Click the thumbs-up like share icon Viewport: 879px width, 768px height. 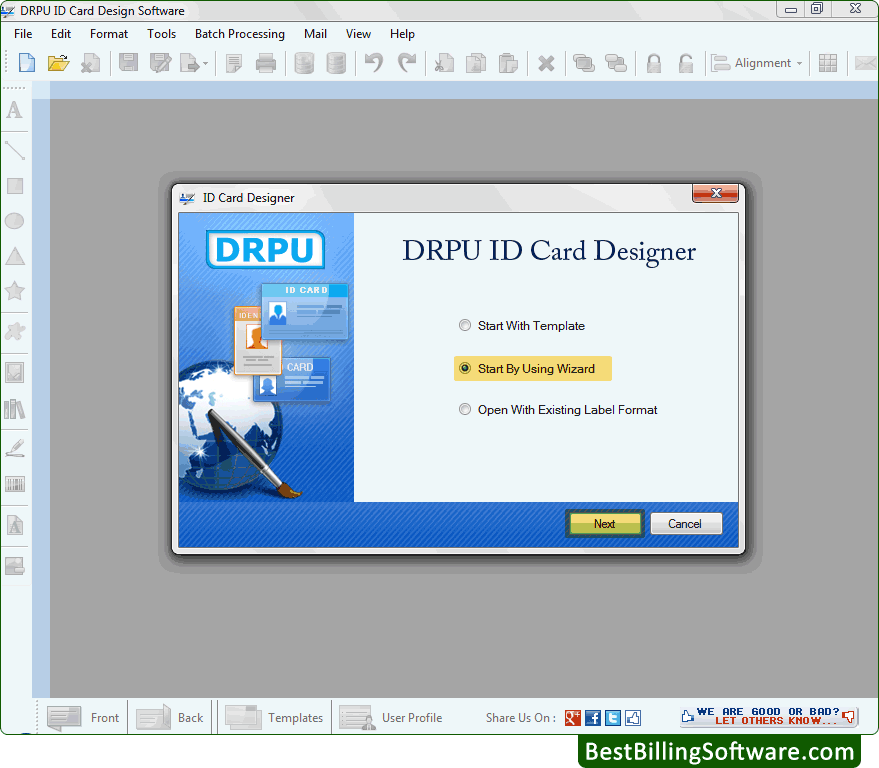633,718
